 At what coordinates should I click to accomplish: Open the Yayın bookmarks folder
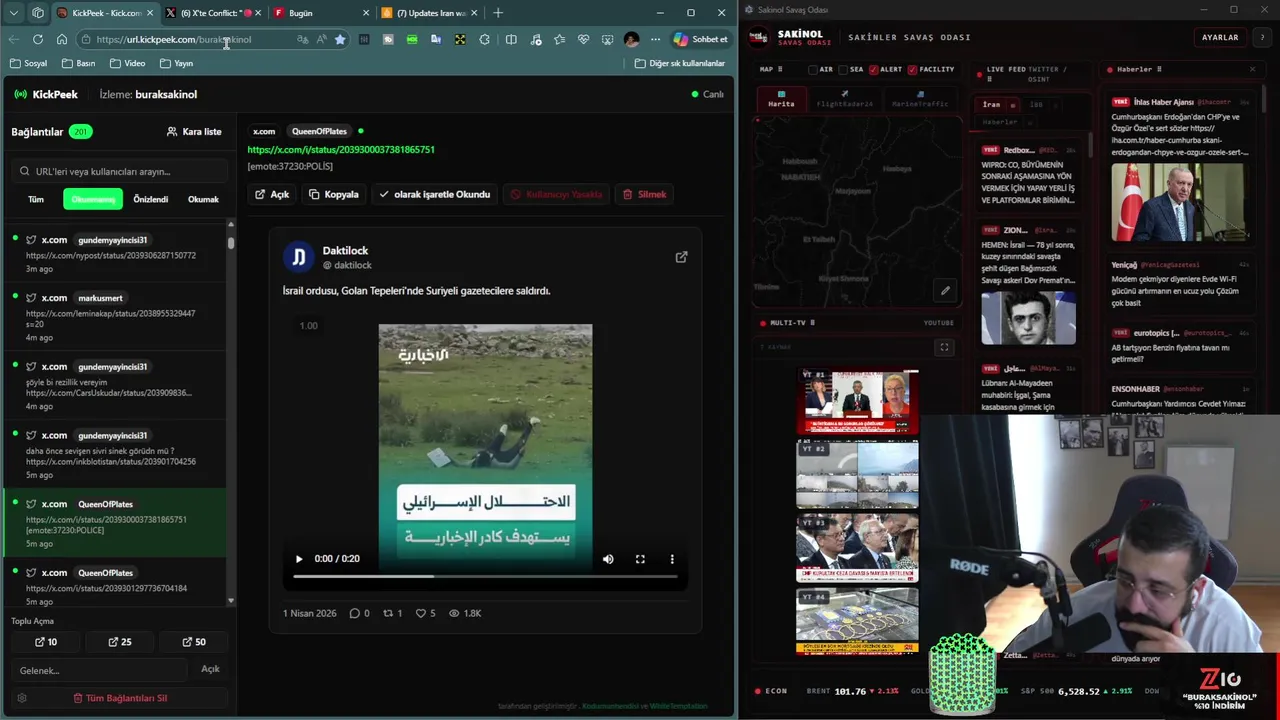pos(176,63)
